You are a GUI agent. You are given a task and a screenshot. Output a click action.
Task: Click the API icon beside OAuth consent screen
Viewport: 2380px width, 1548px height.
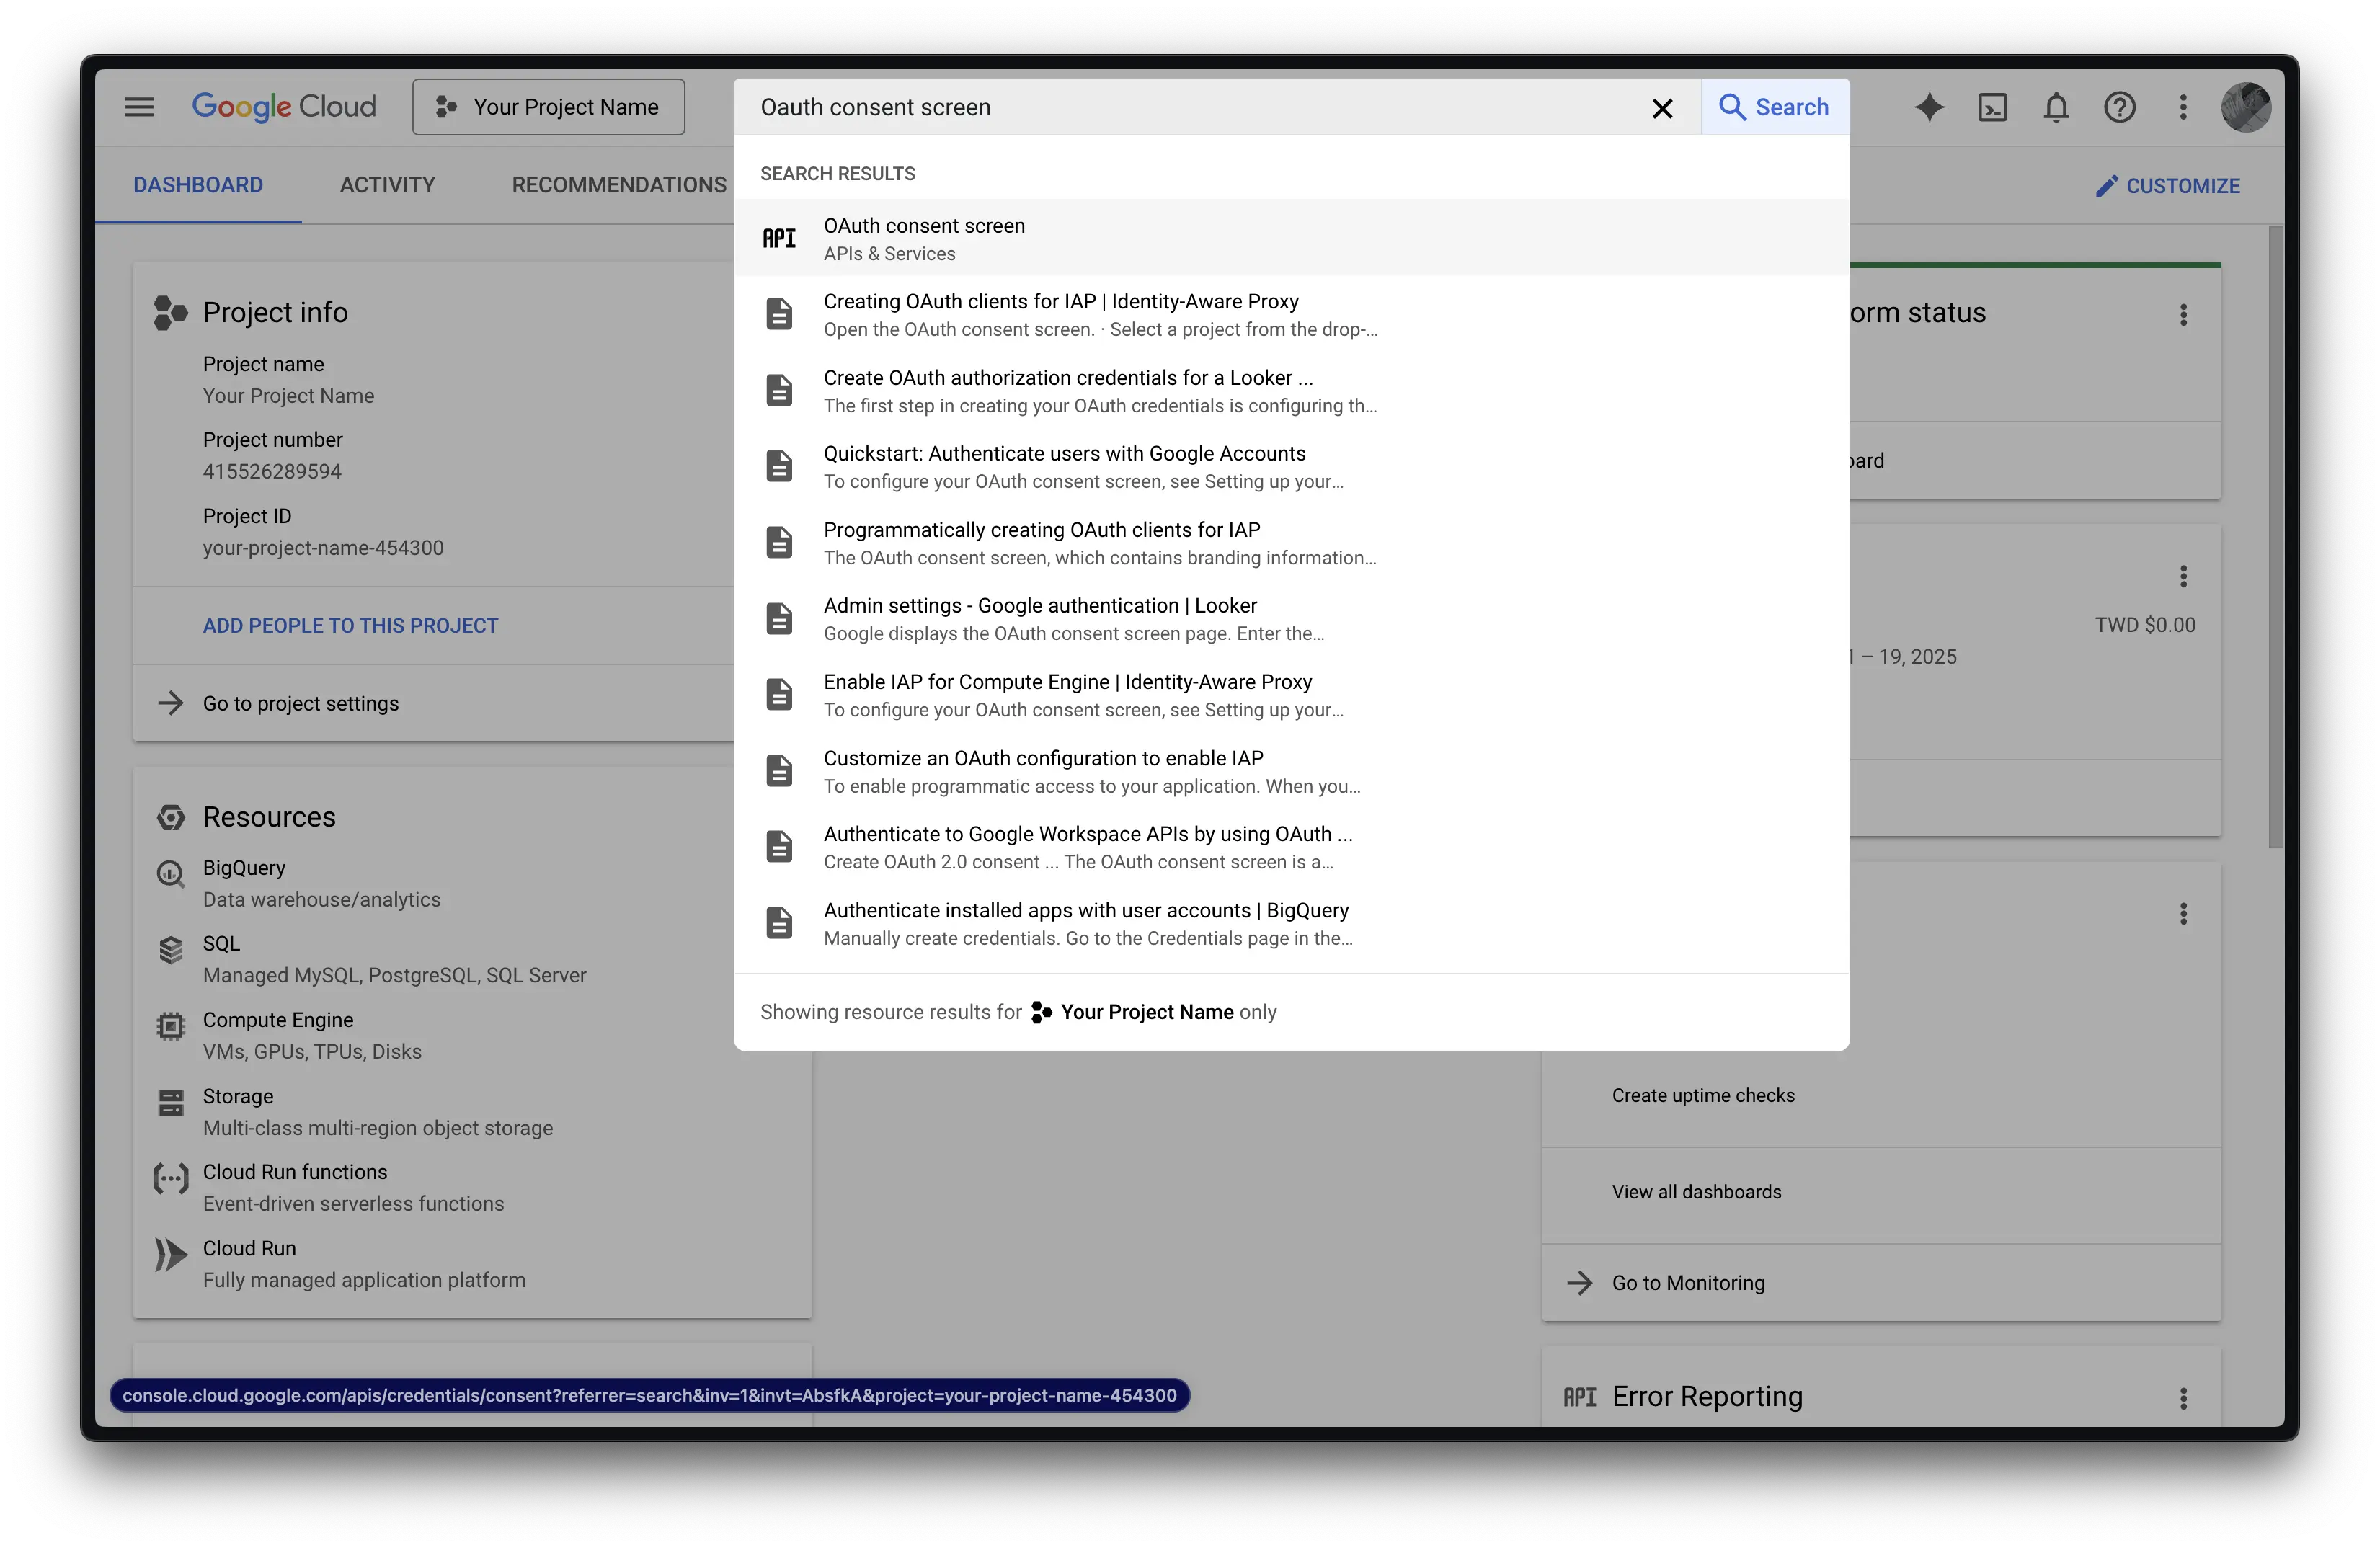779,239
